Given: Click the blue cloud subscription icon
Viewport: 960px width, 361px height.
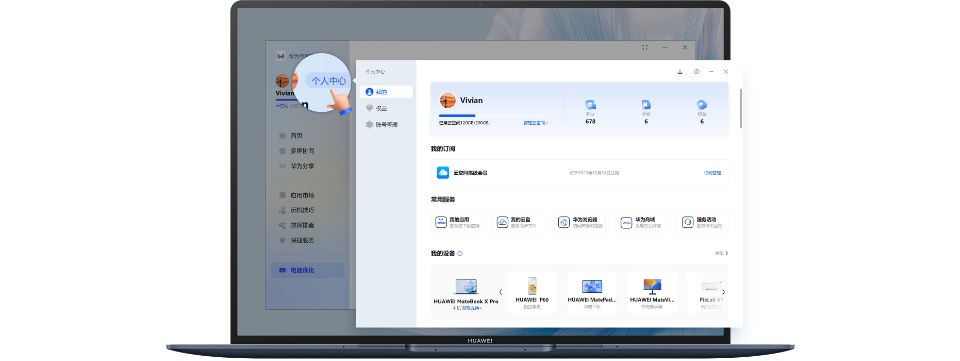Looking at the screenshot, I should (x=443, y=173).
